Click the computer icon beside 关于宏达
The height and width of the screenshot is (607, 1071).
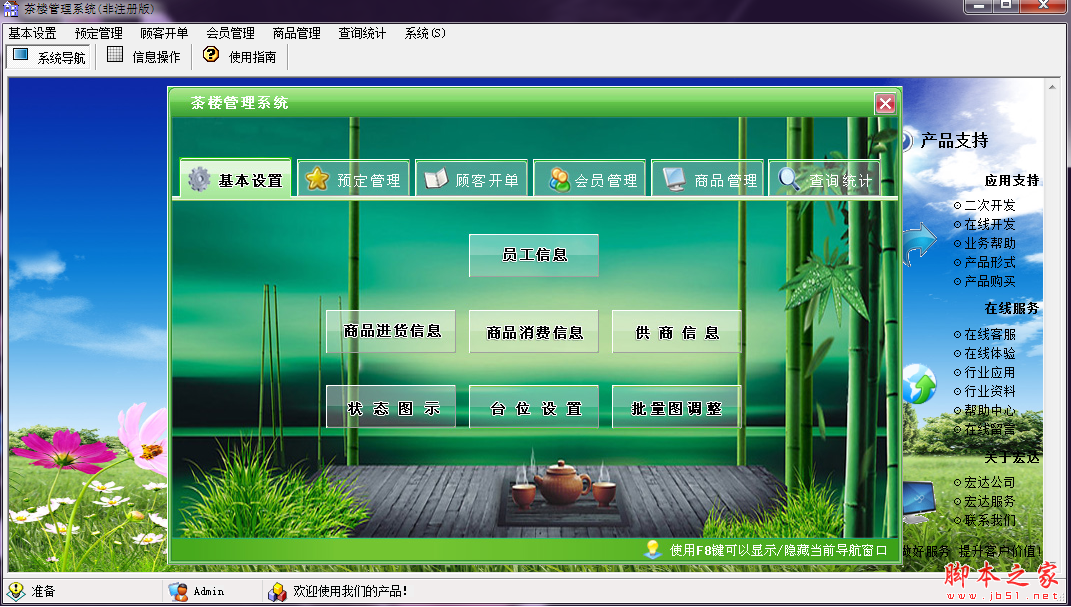918,501
